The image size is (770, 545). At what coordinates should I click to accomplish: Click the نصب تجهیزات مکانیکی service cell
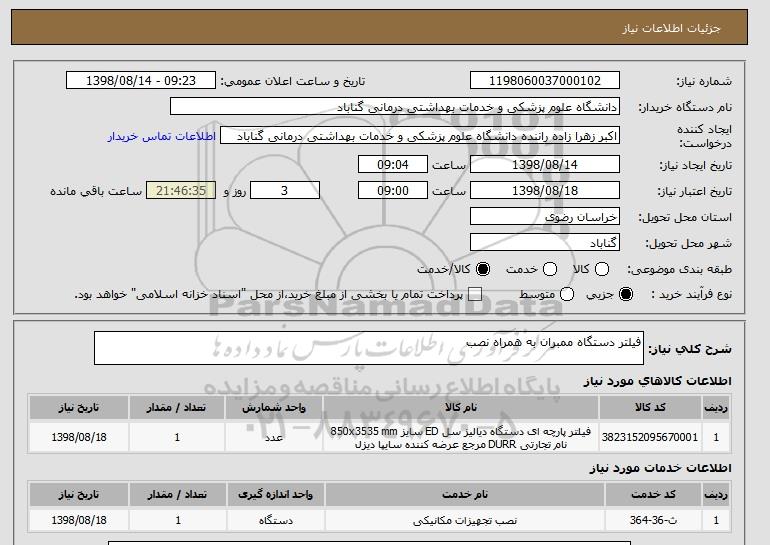[465, 520]
